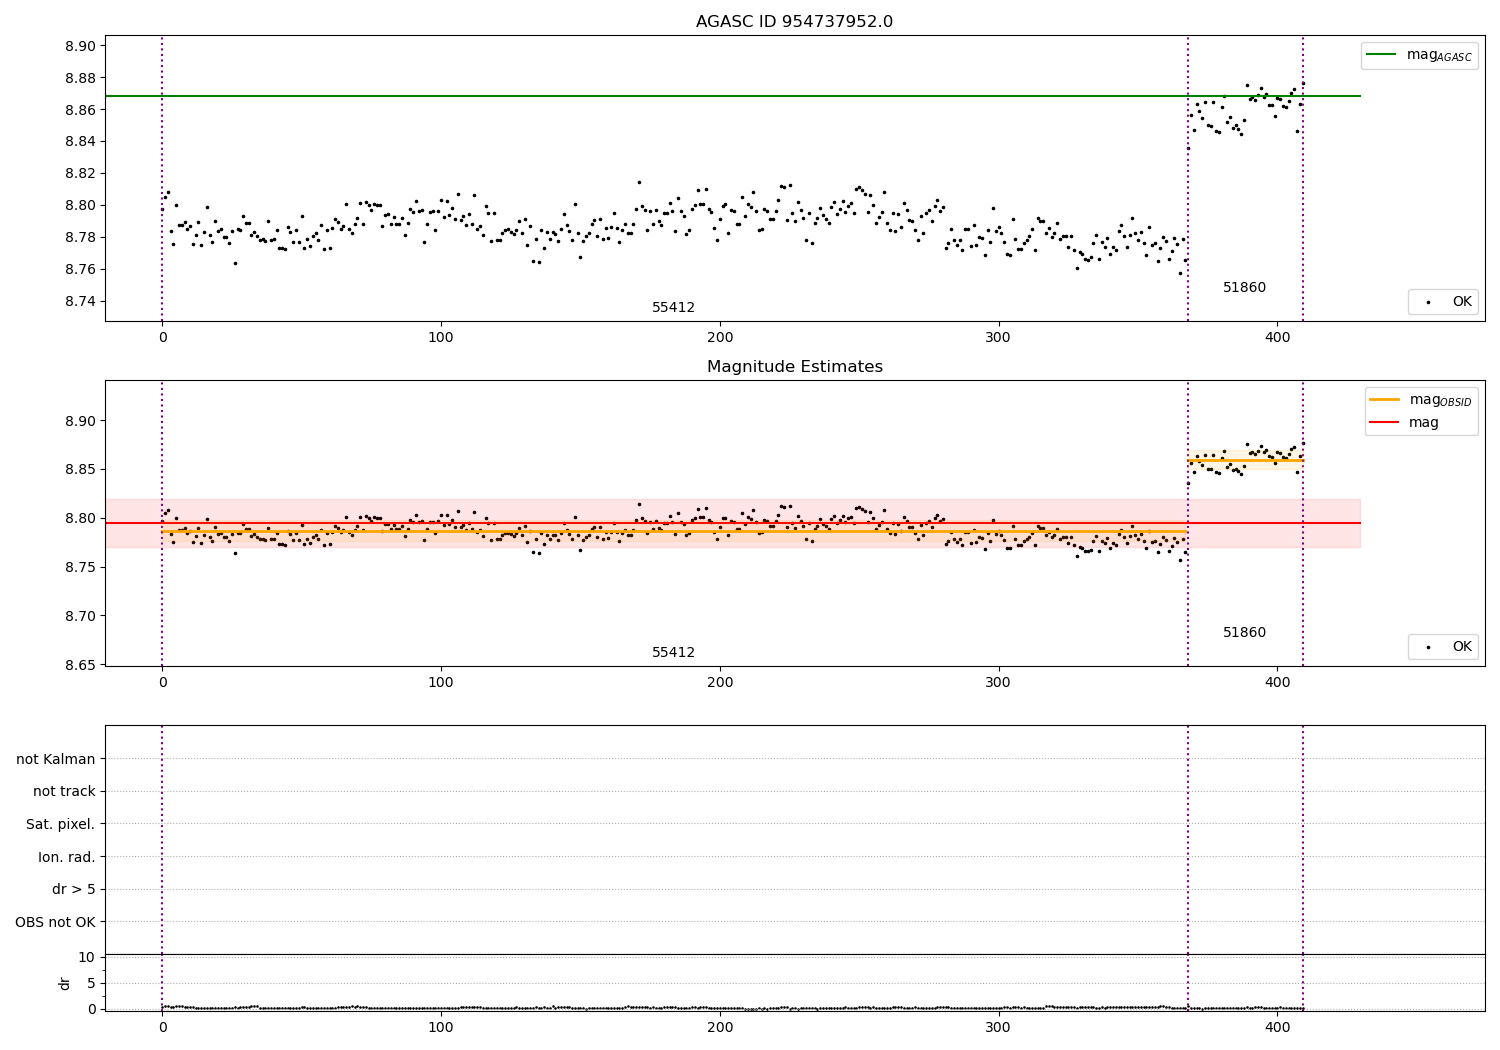The image size is (1500, 1050).
Task: Click the 8.70 y-axis tick label
Action: tap(79, 617)
